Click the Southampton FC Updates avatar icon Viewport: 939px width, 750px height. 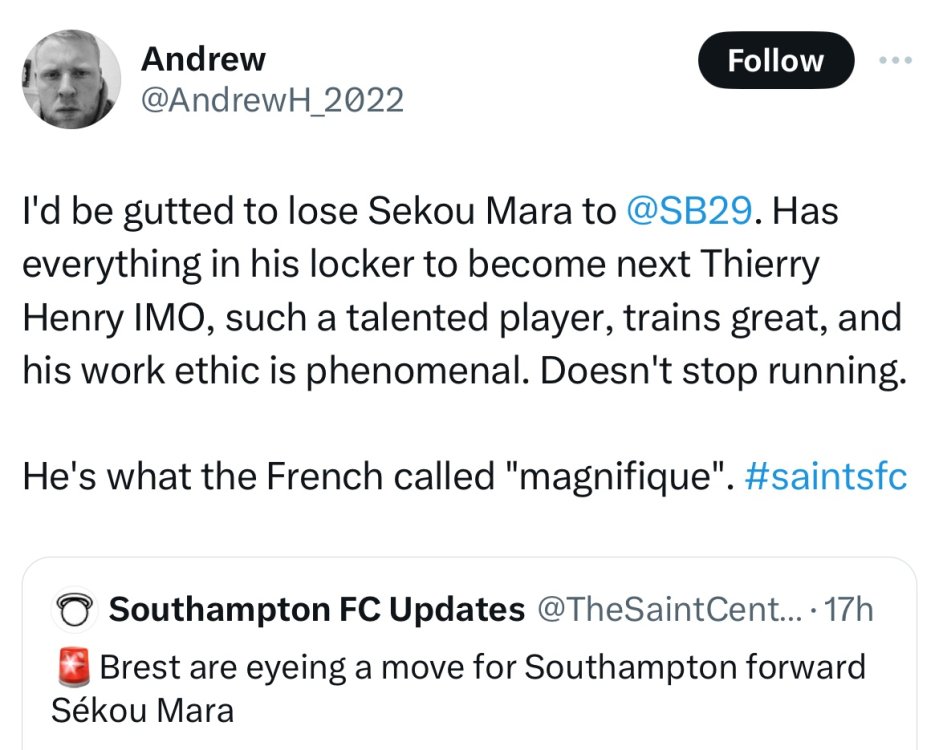(x=71, y=608)
